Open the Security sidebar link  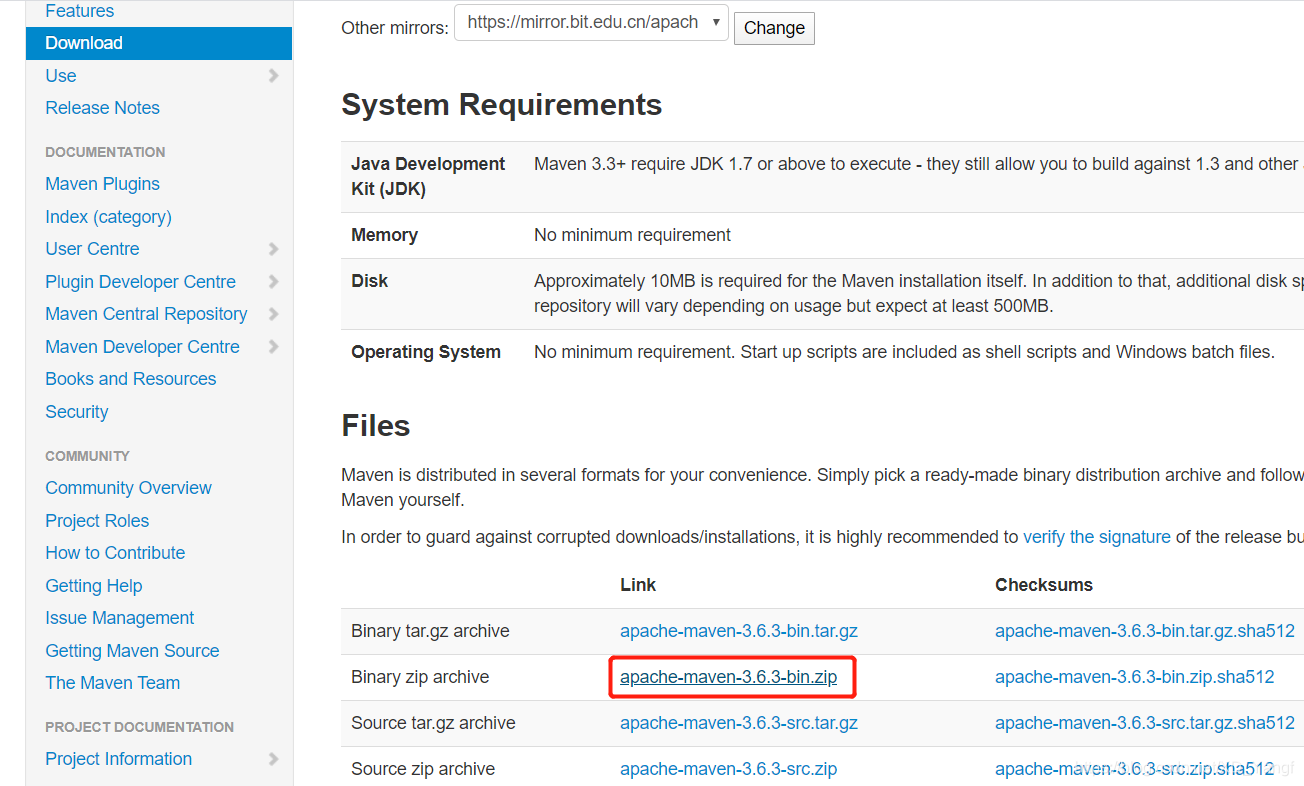point(76,412)
